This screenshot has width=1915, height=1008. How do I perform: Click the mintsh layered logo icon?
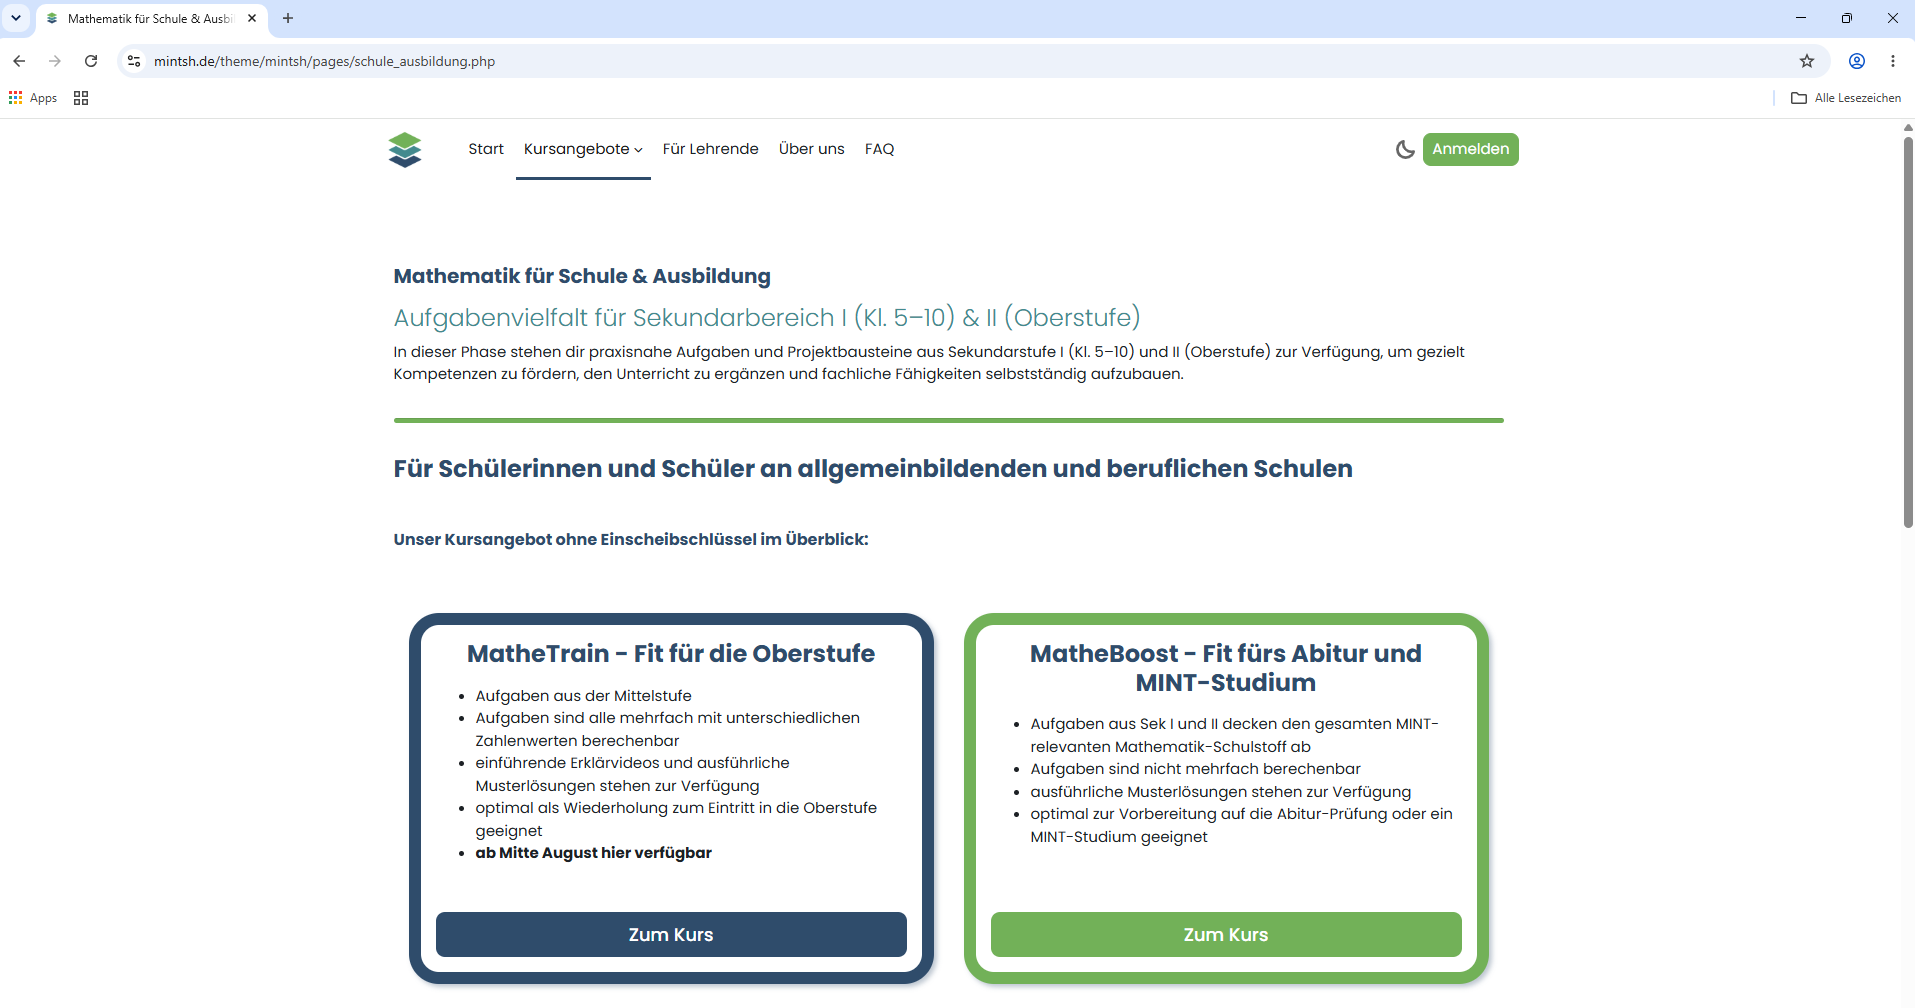(405, 150)
